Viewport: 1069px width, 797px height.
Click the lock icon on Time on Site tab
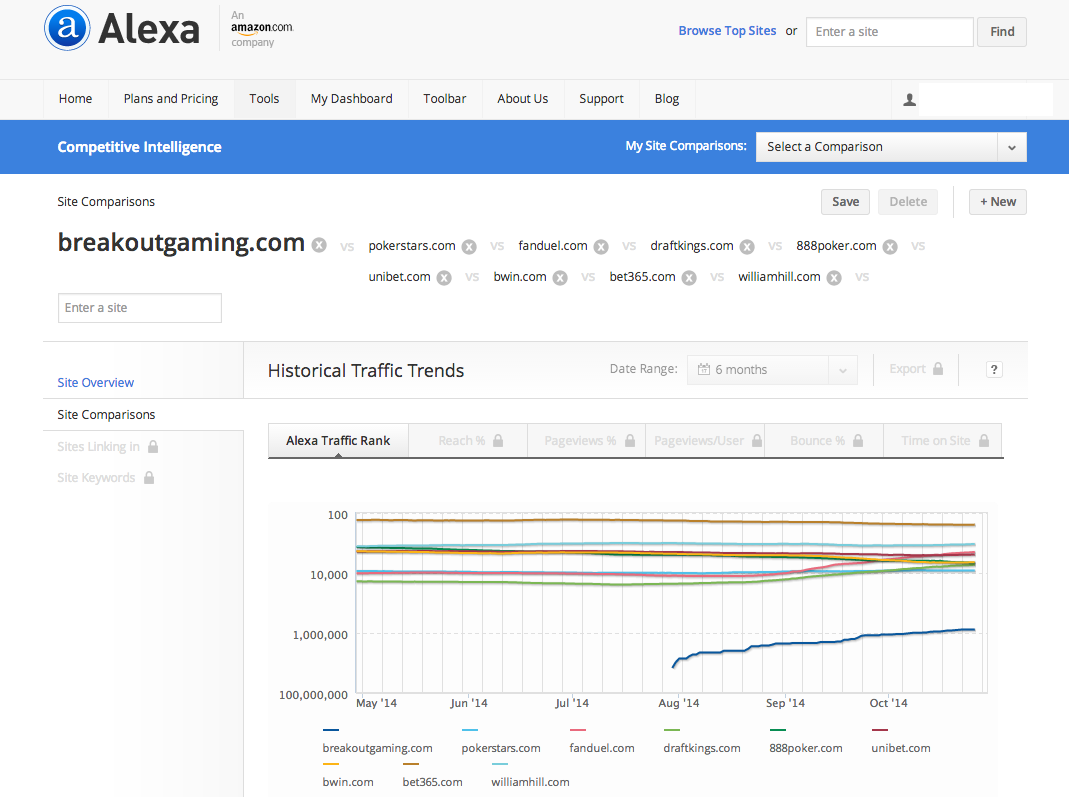(x=984, y=440)
